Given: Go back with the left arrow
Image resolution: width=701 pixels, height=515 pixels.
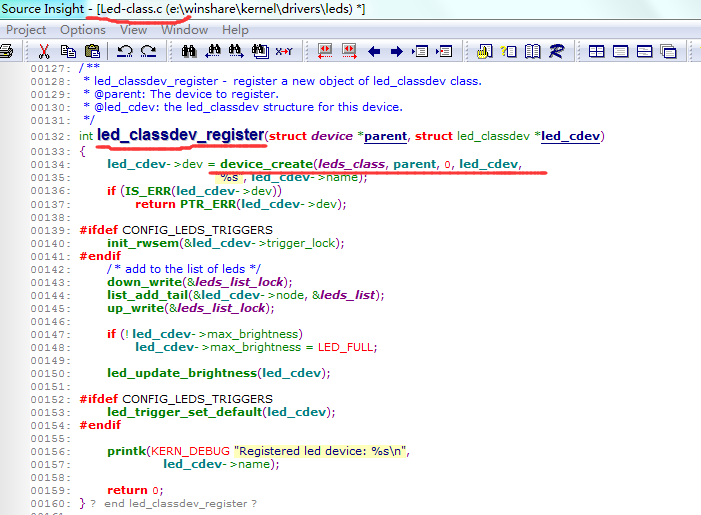Looking at the screenshot, I should [x=374, y=52].
